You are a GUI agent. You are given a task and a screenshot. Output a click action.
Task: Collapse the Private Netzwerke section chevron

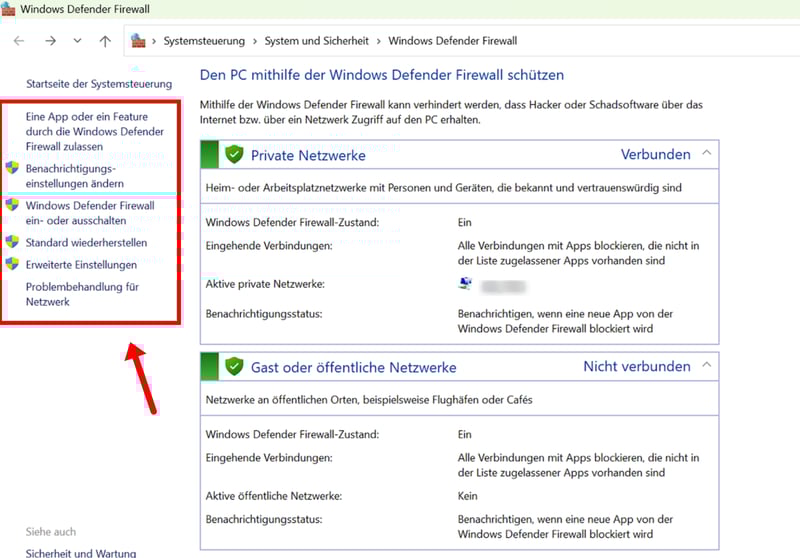point(706,154)
